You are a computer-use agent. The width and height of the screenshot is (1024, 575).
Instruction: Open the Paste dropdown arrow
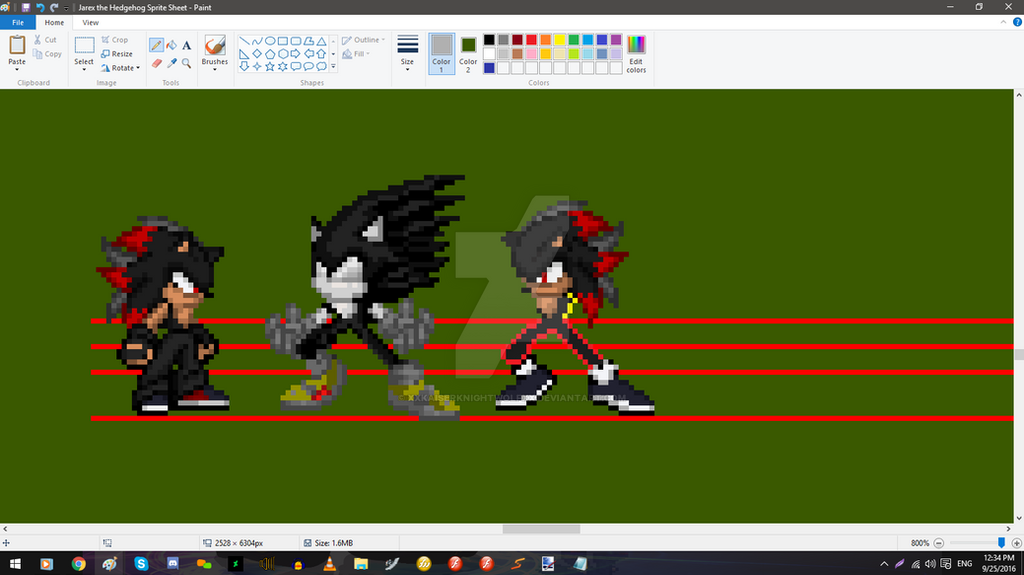[x=17, y=69]
